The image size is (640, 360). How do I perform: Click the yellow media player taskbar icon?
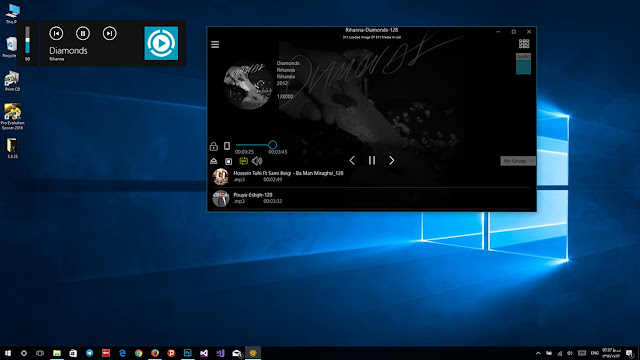pos(253,353)
